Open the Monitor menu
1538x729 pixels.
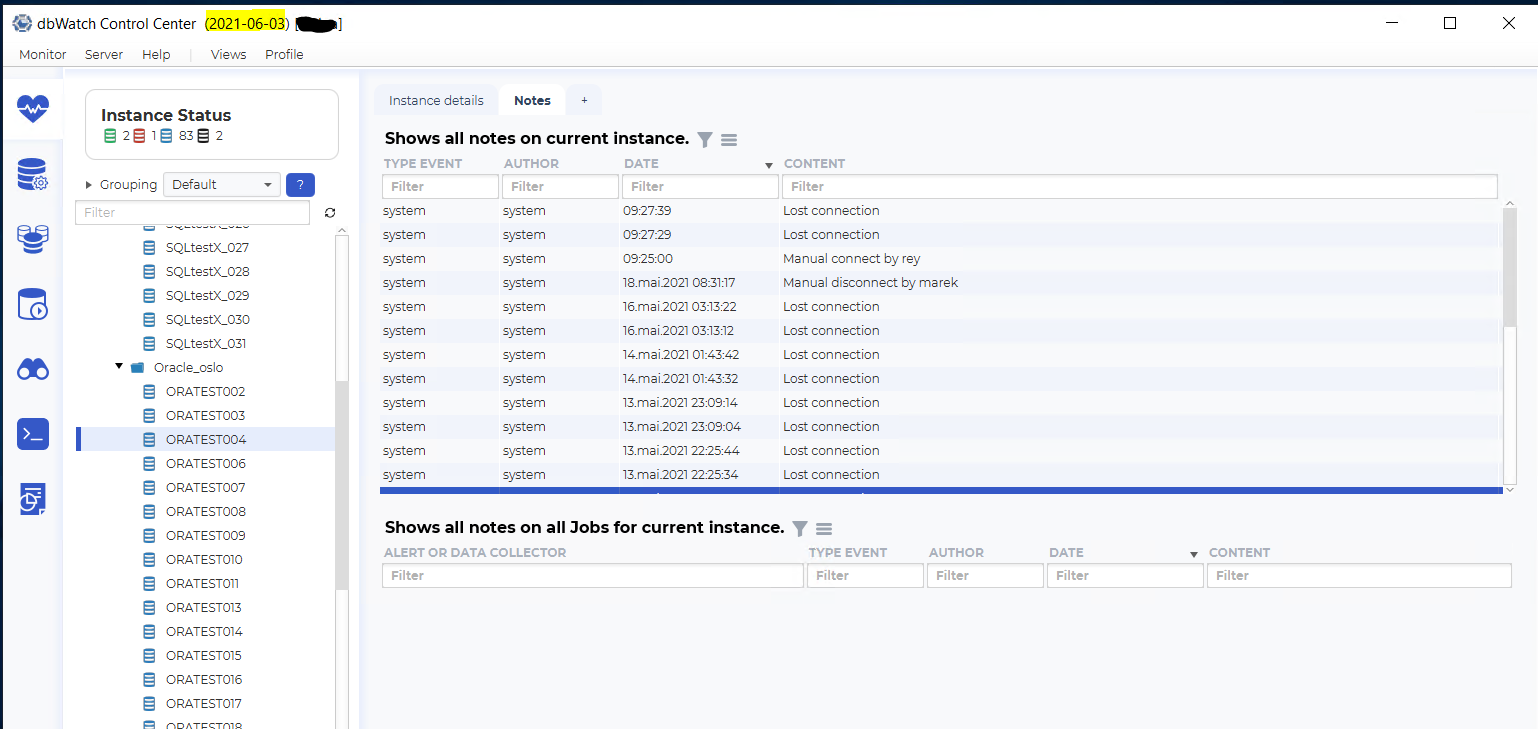tap(43, 55)
